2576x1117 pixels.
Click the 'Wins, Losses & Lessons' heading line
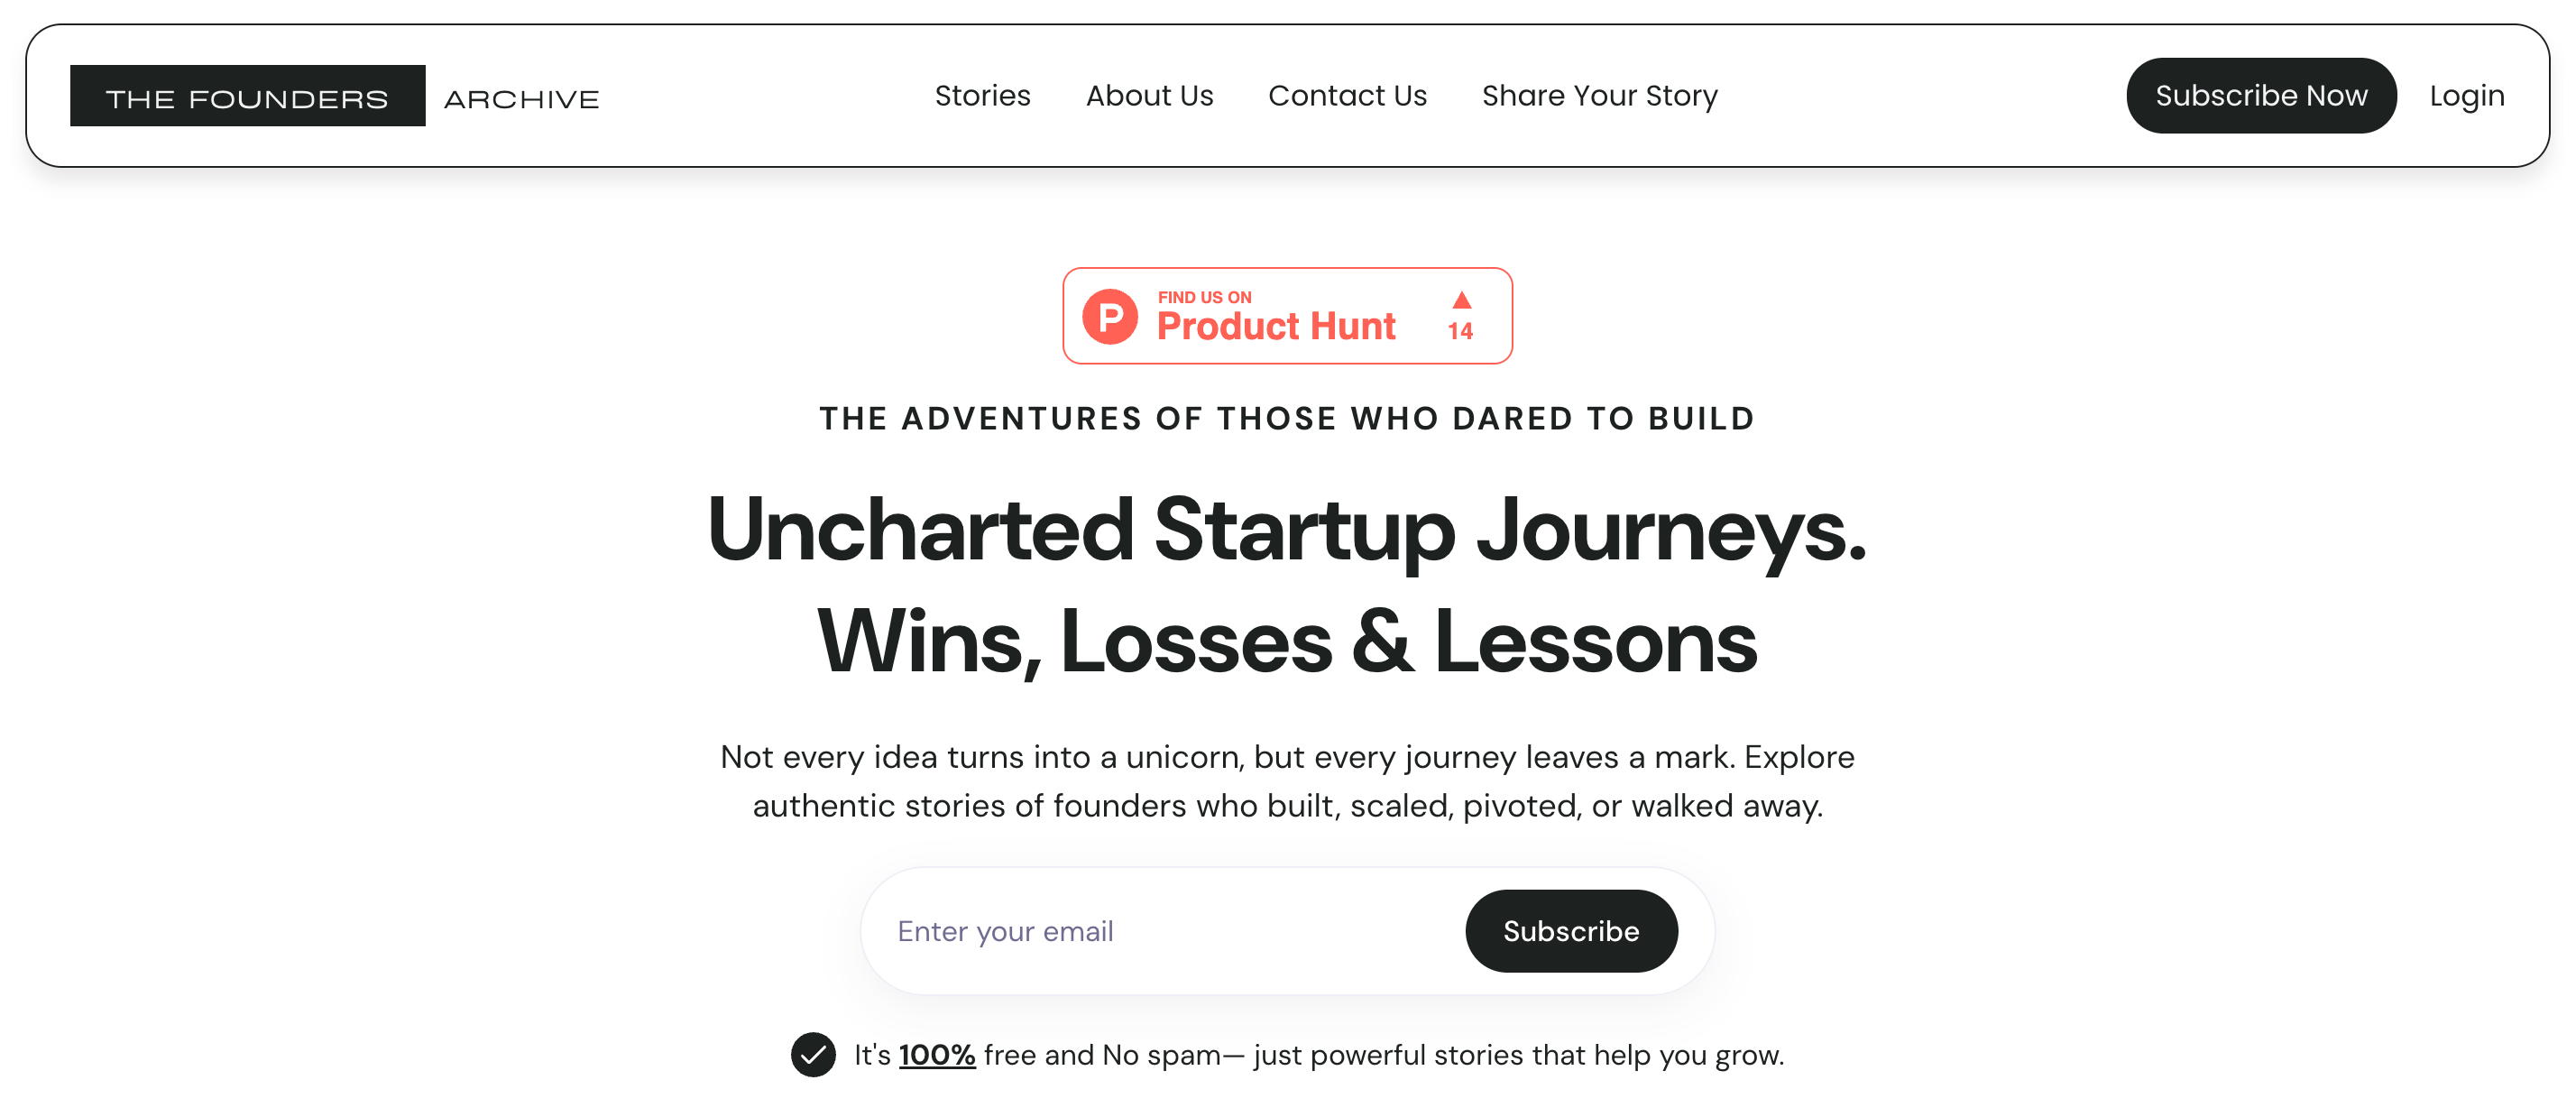point(1287,642)
